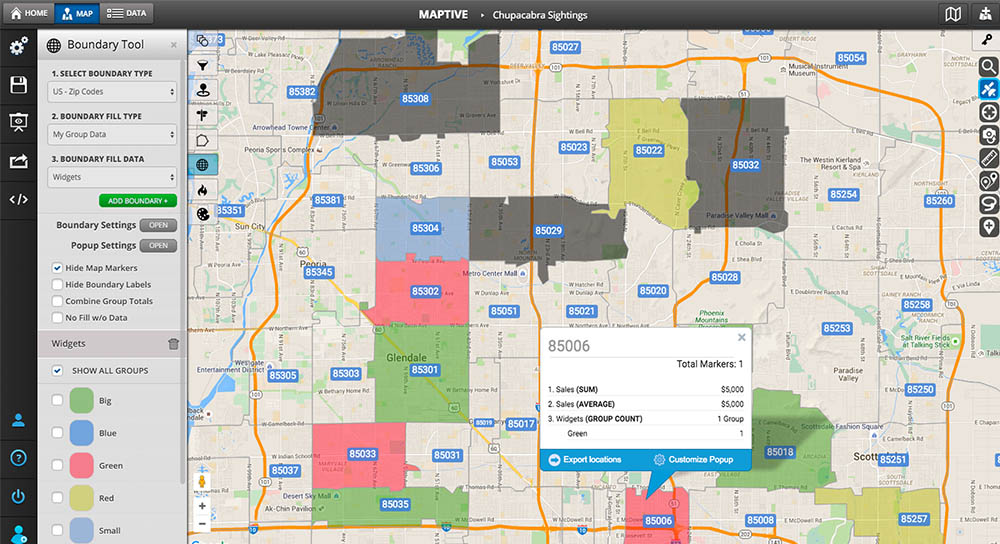
Task: Select the polygon drawing tool
Action: tap(203, 140)
